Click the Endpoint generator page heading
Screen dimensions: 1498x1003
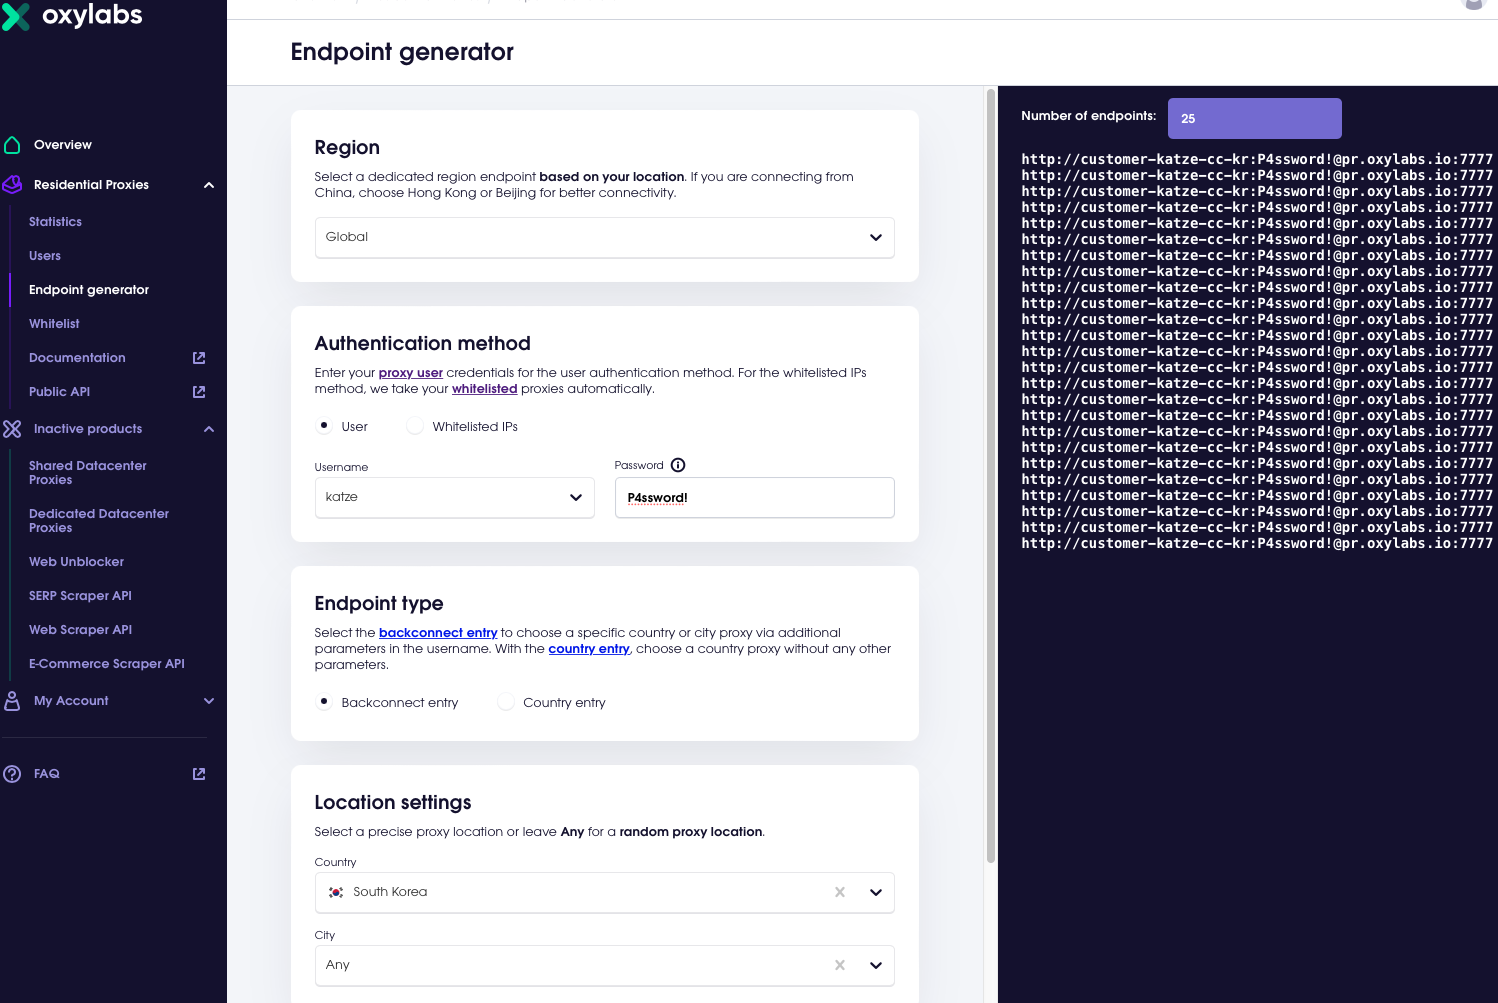pos(402,52)
